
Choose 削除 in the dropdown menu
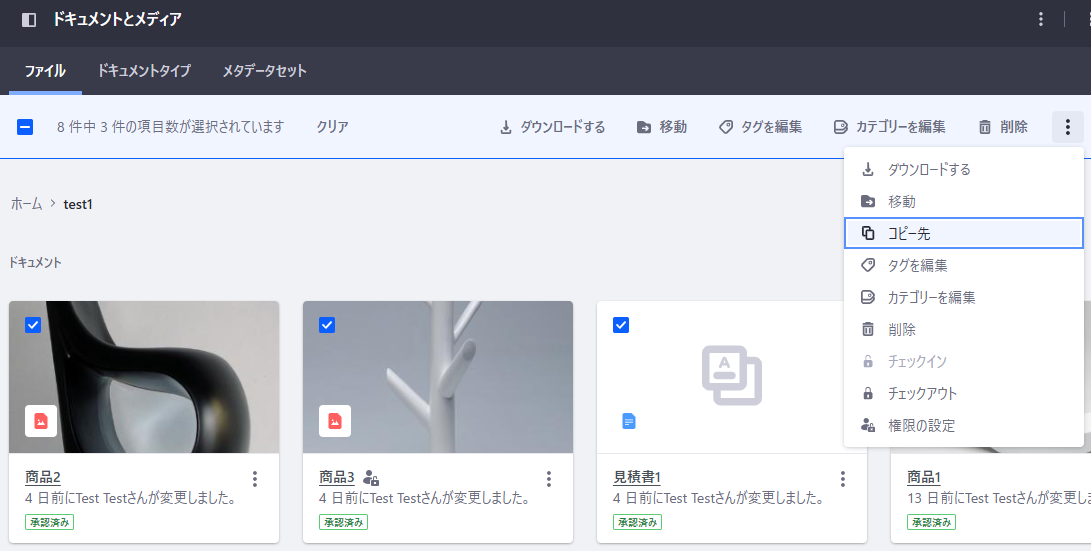pos(964,329)
